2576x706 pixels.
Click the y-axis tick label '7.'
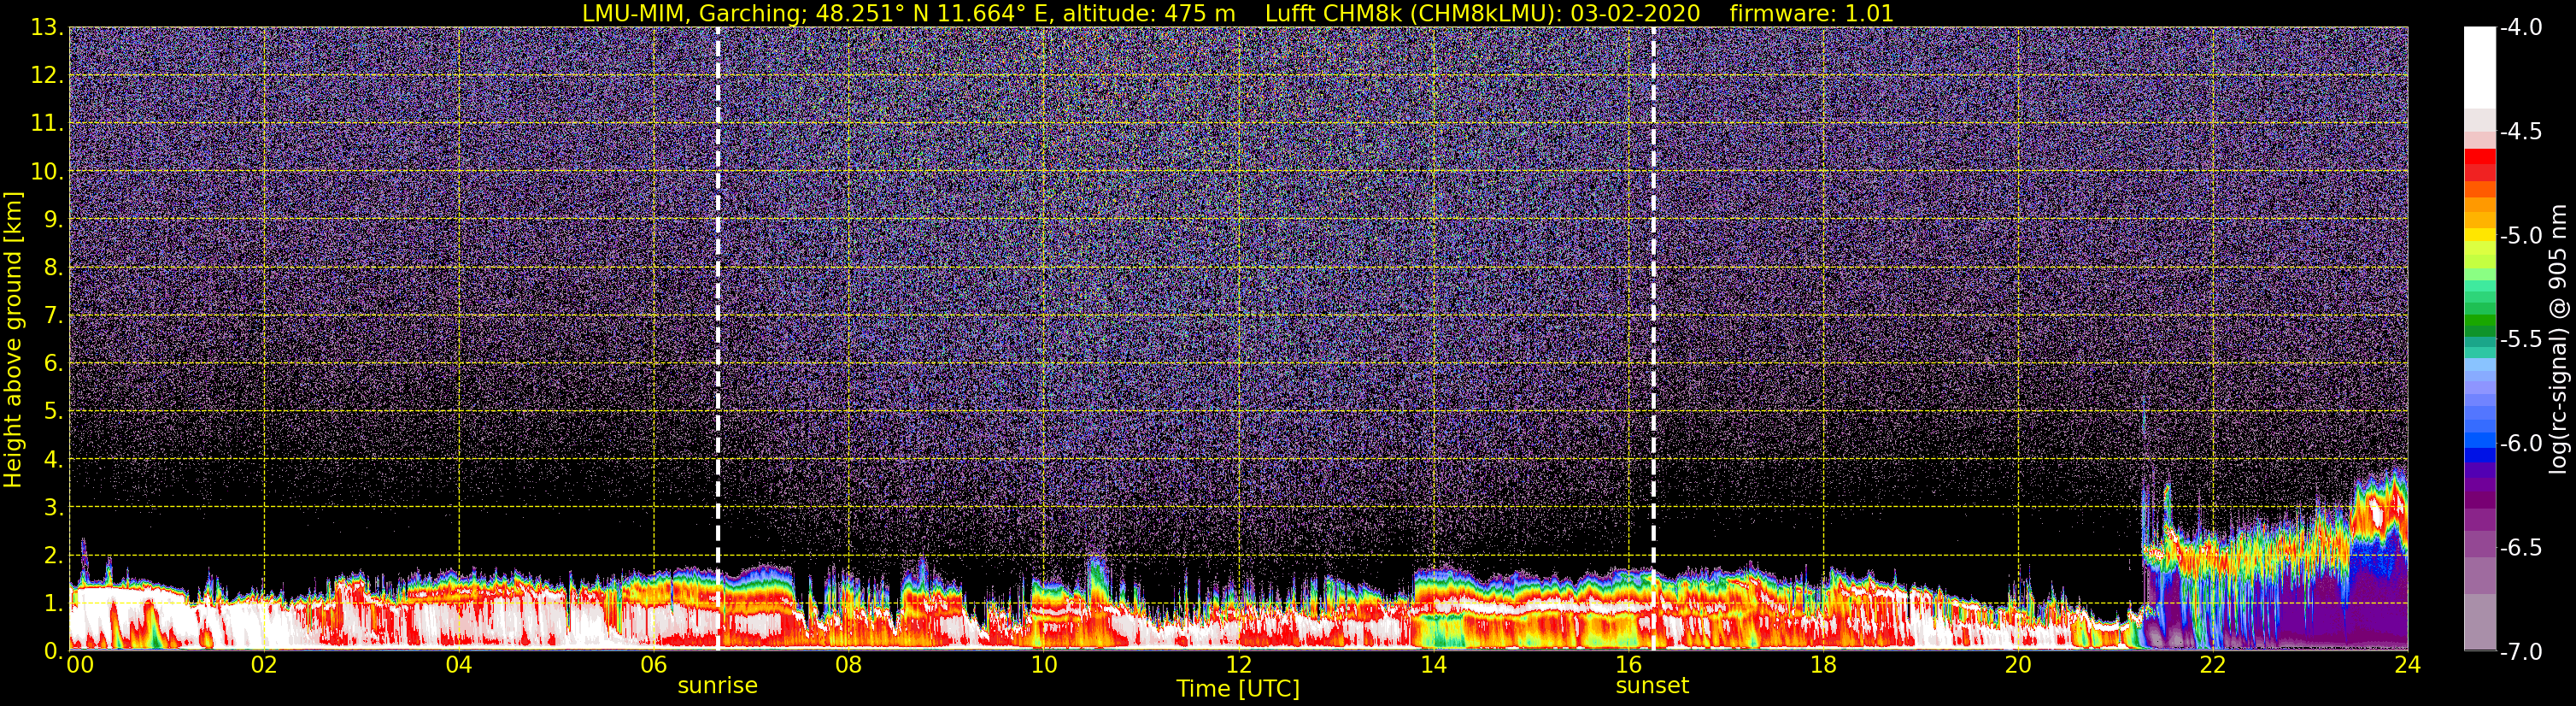(54, 316)
